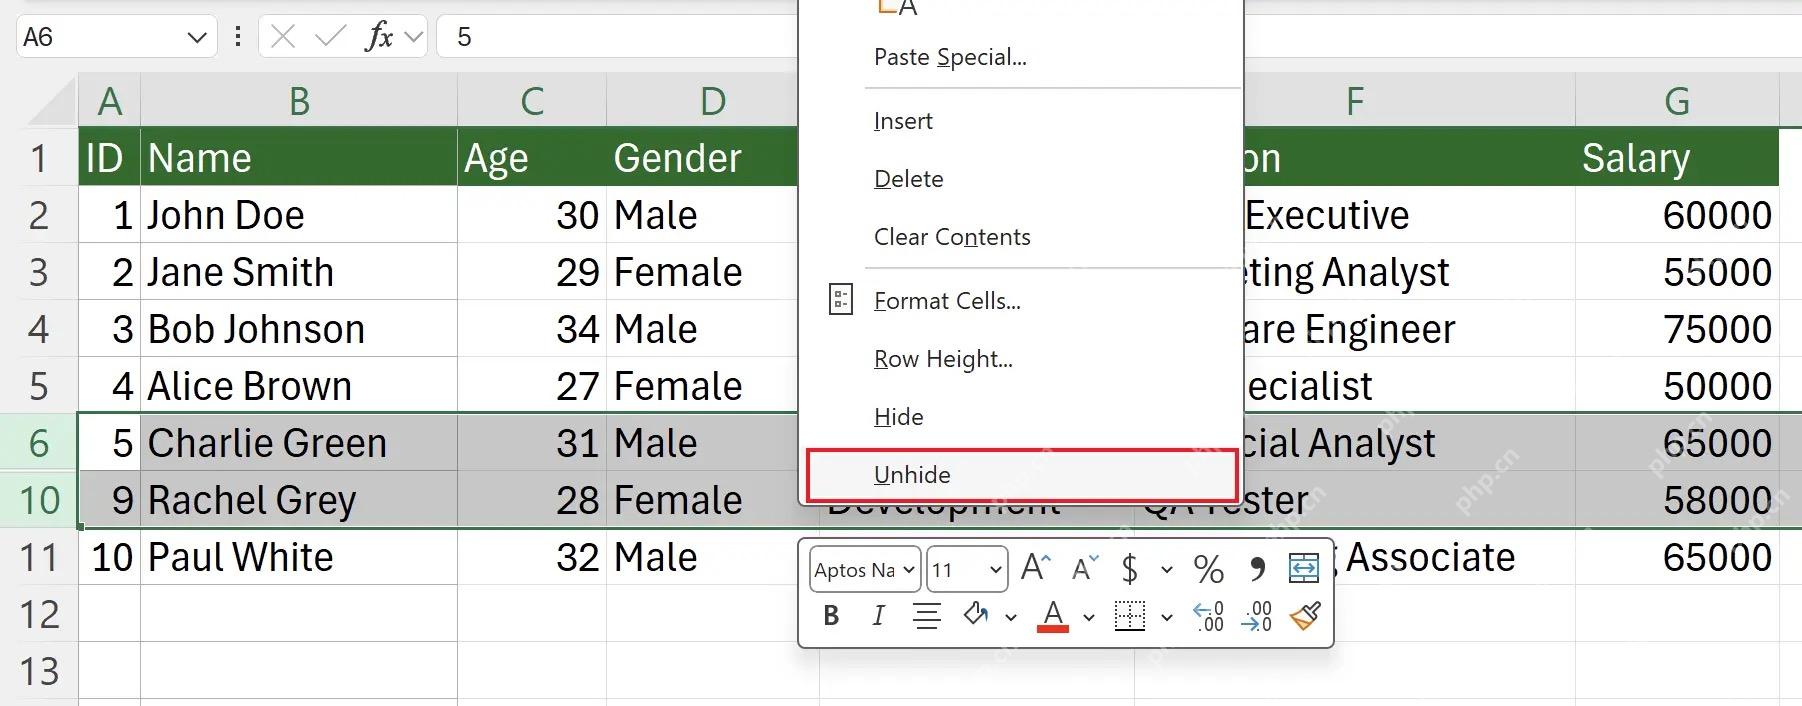
Task: Cancel formula entry with X icon
Action: tap(283, 37)
